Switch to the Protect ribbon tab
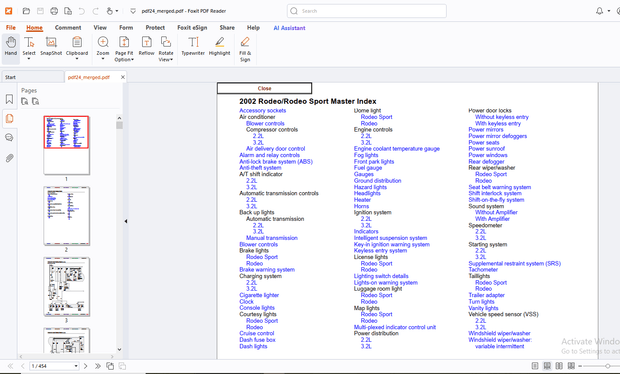This screenshot has height=374, width=620. tap(155, 28)
